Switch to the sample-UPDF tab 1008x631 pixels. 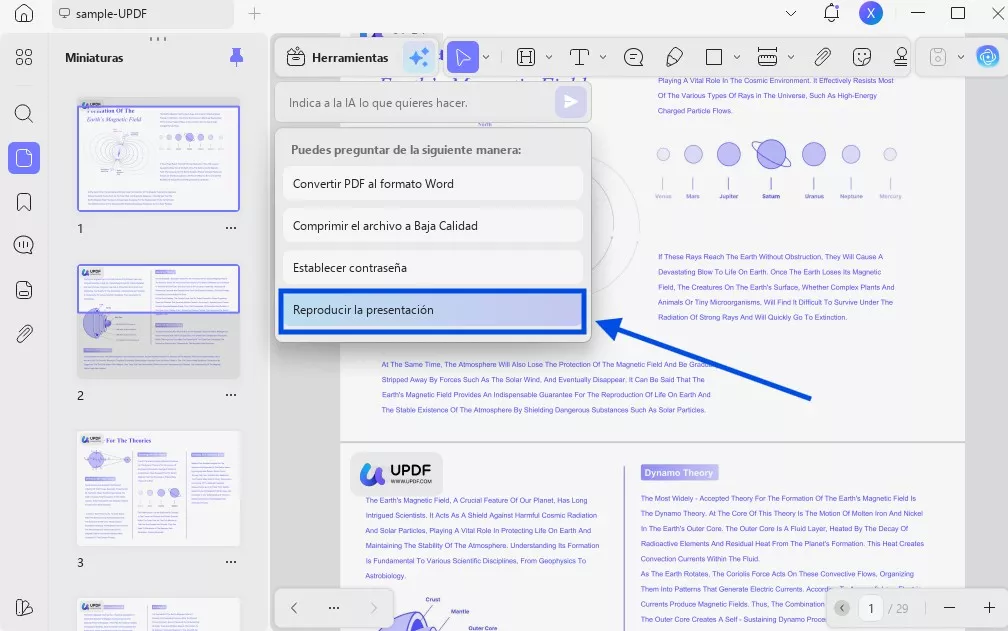pyautogui.click(x=143, y=13)
